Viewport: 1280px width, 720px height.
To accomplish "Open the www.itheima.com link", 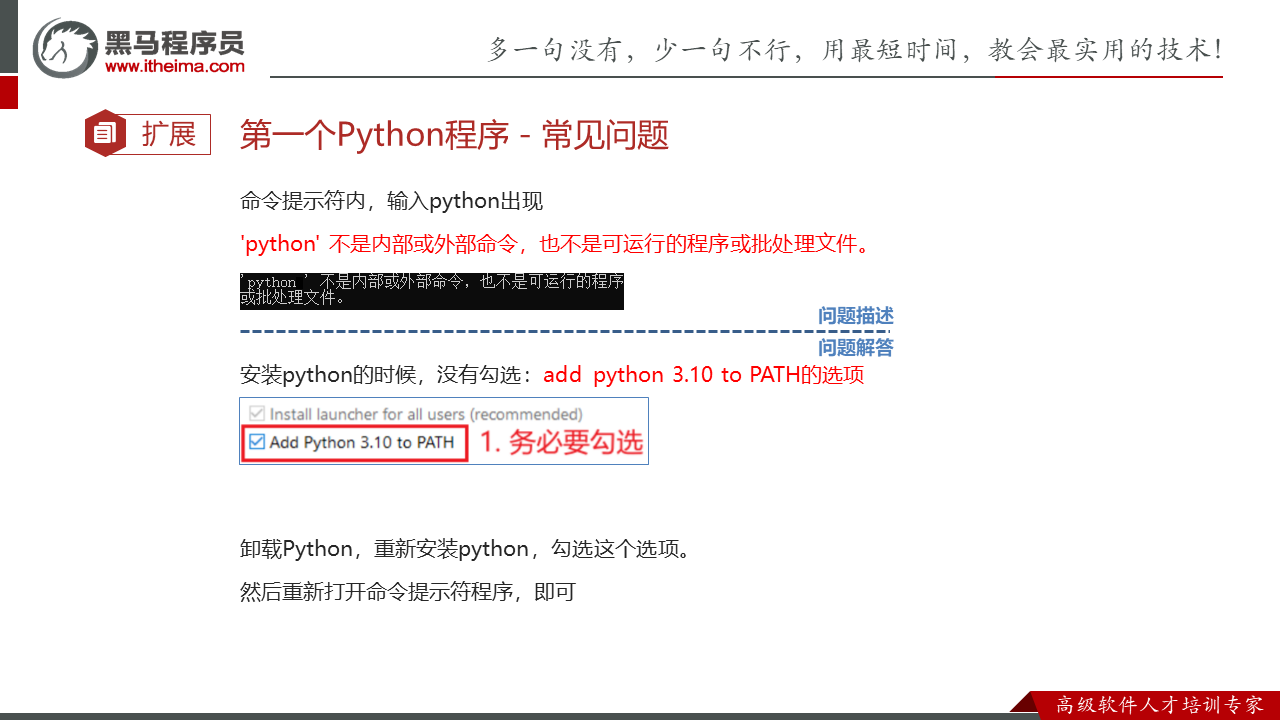I will coord(174,66).
